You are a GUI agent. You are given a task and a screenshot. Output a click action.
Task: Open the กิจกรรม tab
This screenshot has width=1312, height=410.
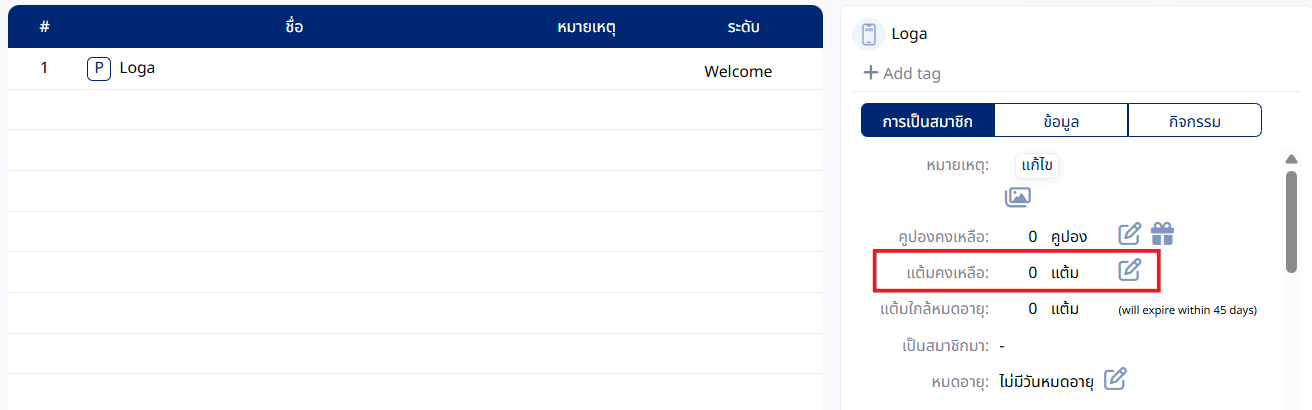coord(1195,121)
